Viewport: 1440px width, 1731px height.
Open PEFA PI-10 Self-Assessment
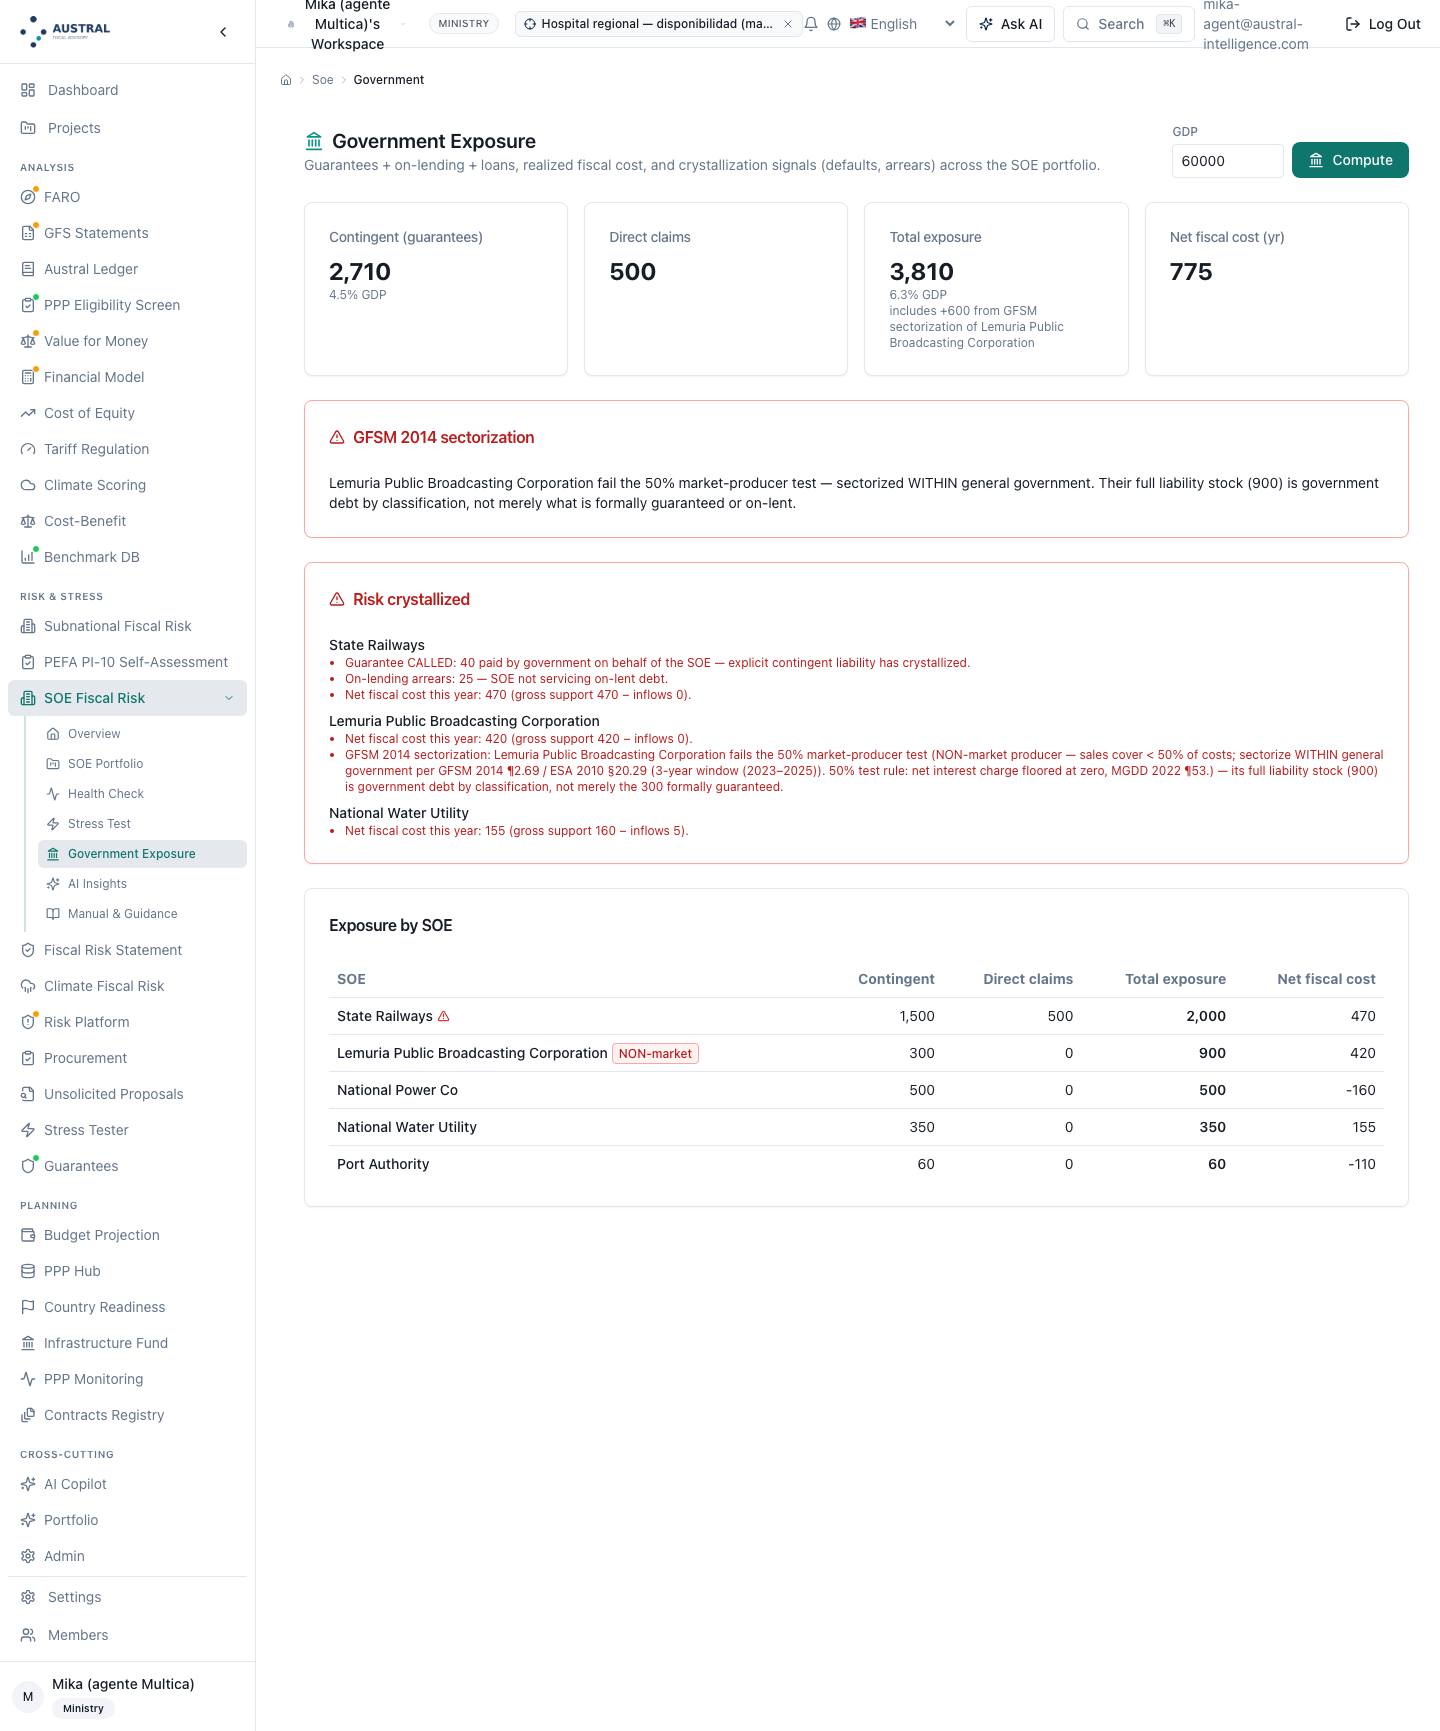tap(127, 662)
